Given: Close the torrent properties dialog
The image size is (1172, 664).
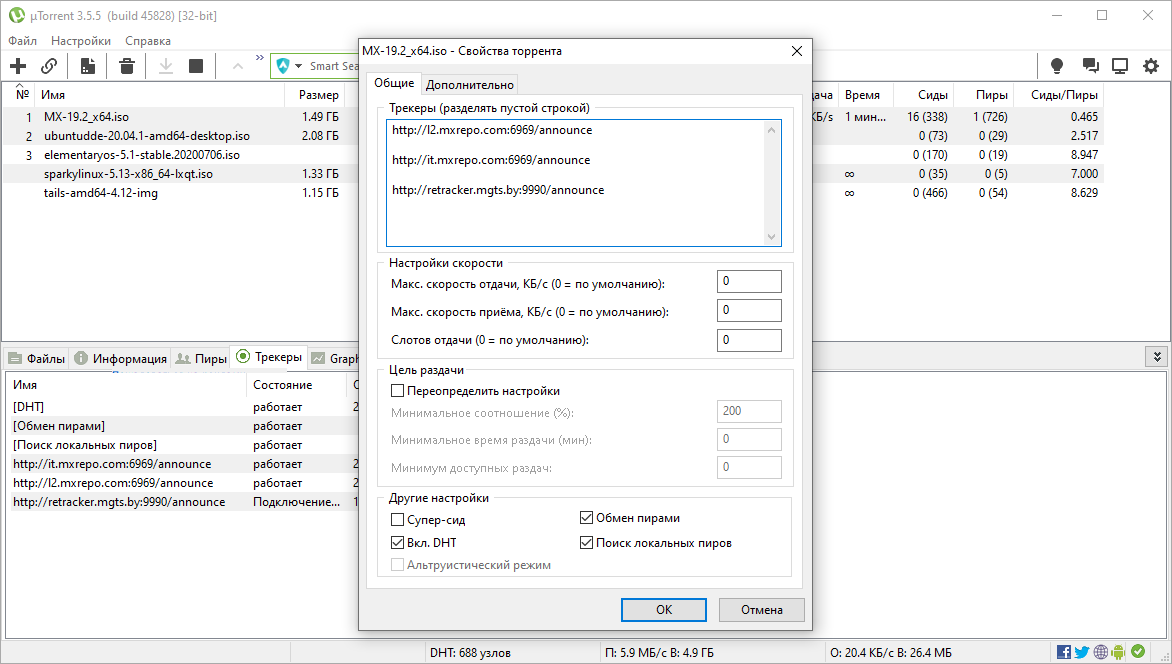Looking at the screenshot, I should point(797,51).
